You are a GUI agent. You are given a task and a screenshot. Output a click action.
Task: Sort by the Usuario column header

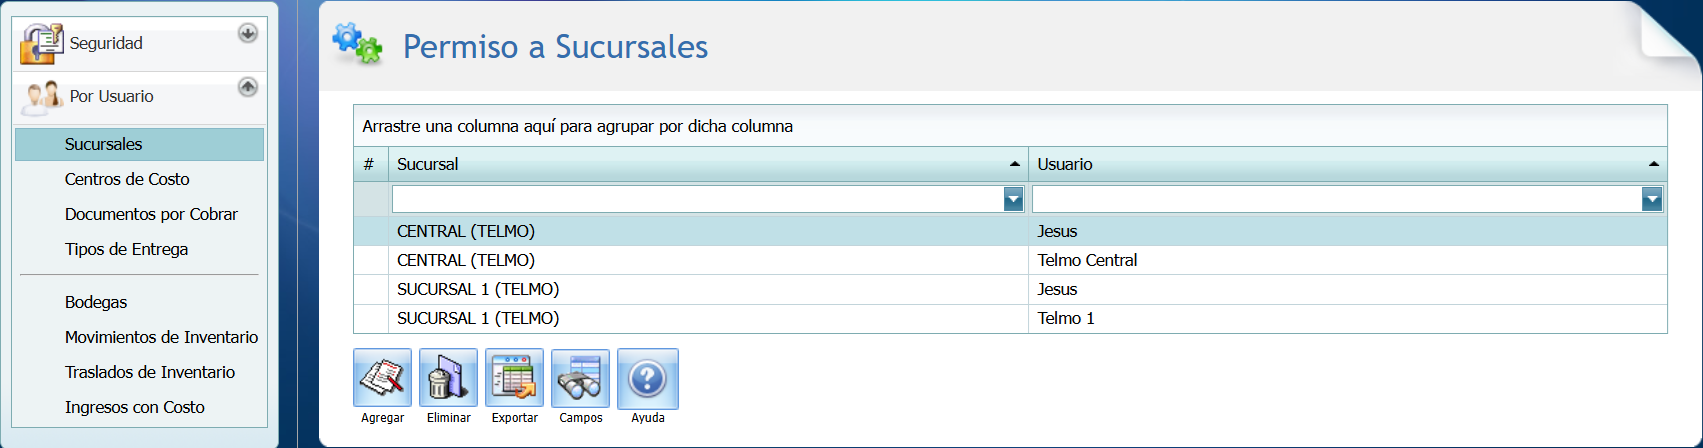(1340, 164)
